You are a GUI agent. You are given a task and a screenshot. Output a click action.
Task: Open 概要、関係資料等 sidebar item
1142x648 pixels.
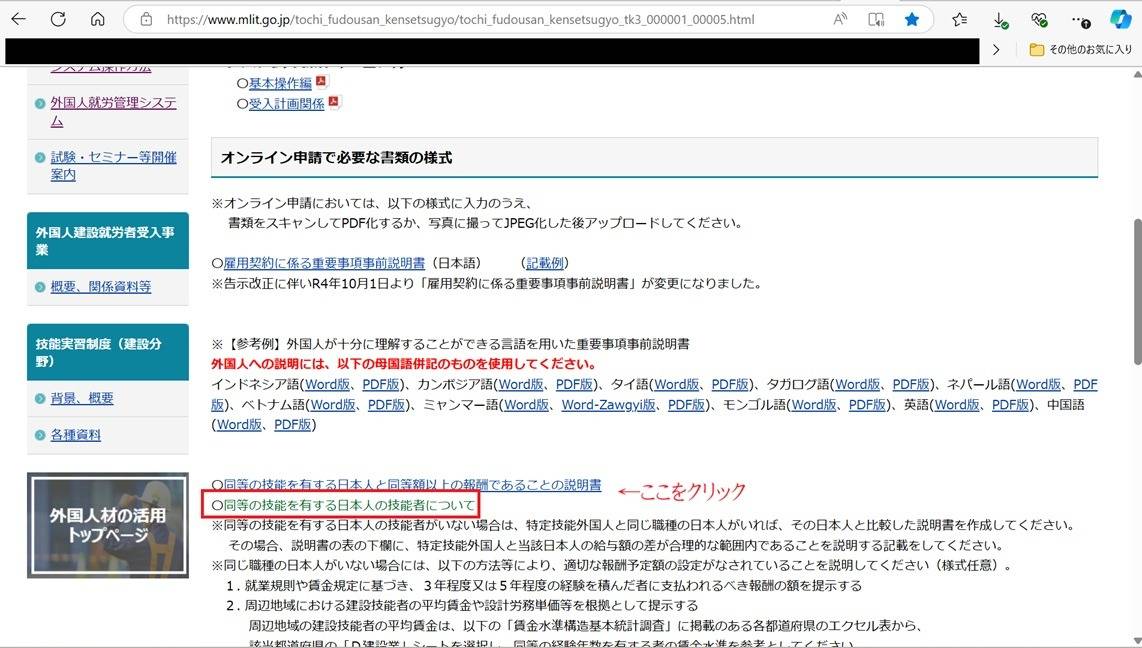coord(101,286)
